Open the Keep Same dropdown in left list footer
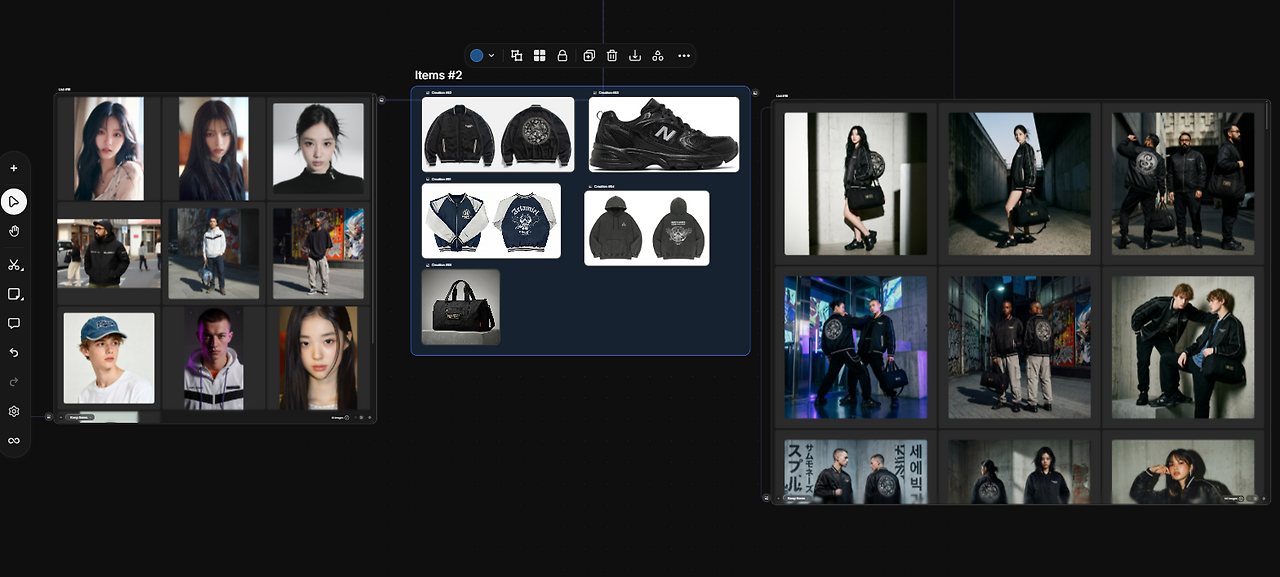The height and width of the screenshot is (577, 1280). [82, 417]
